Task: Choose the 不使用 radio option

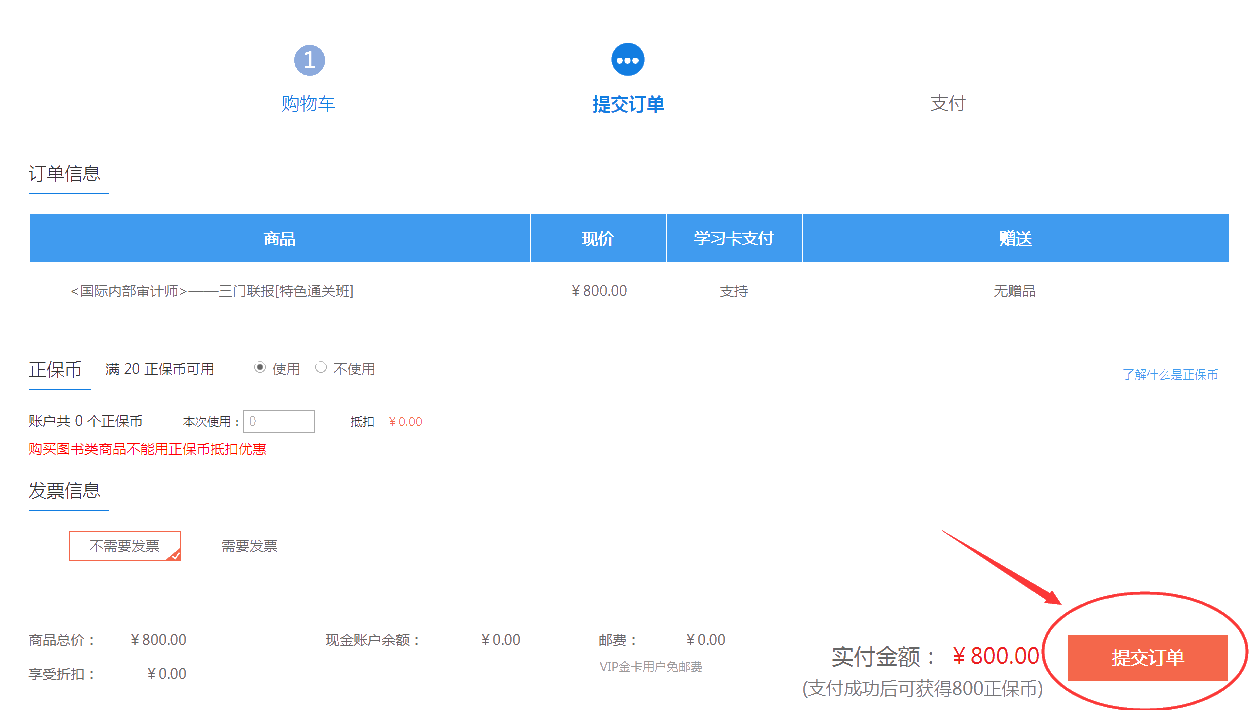Action: point(321,368)
